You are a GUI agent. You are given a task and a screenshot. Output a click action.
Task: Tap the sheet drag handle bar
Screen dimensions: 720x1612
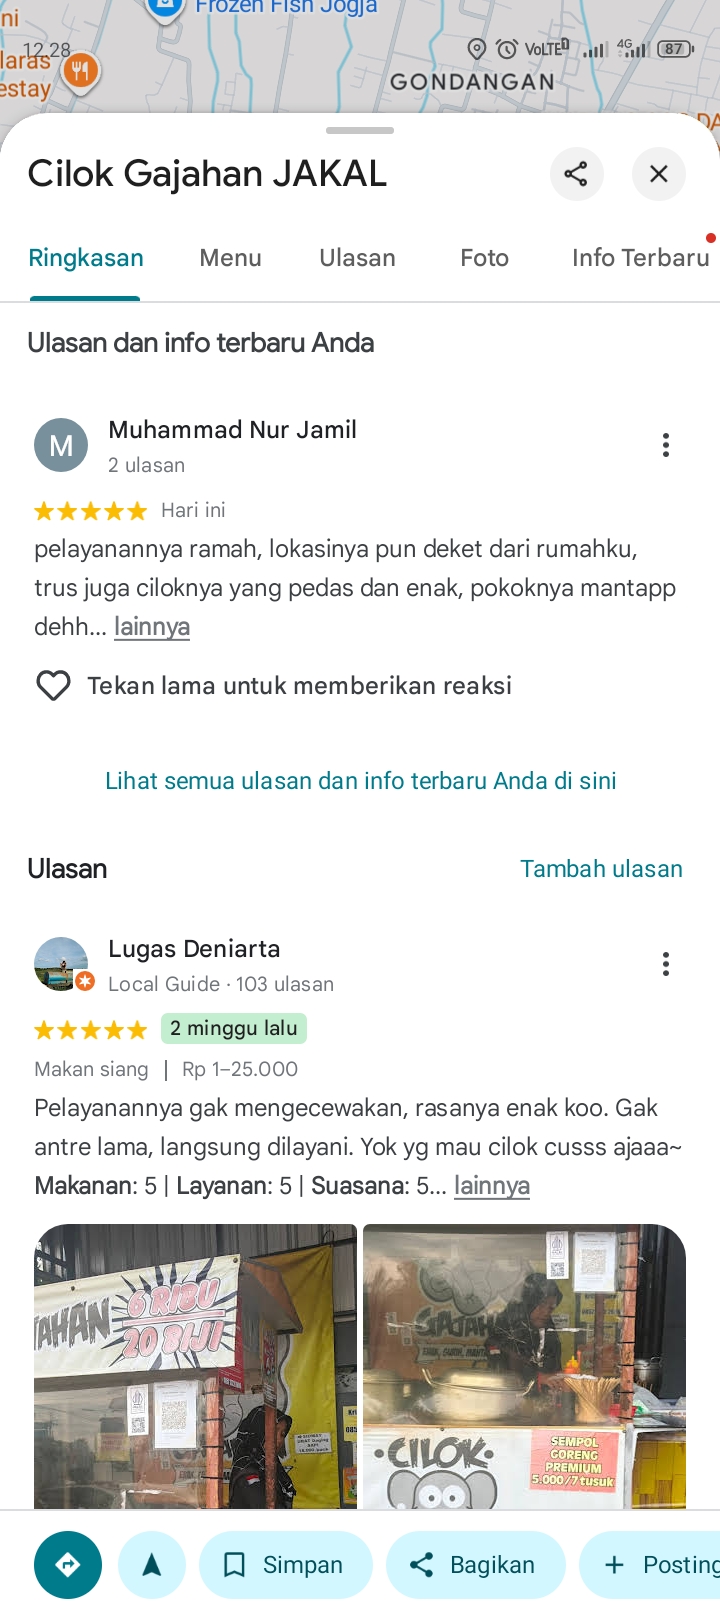(x=360, y=130)
